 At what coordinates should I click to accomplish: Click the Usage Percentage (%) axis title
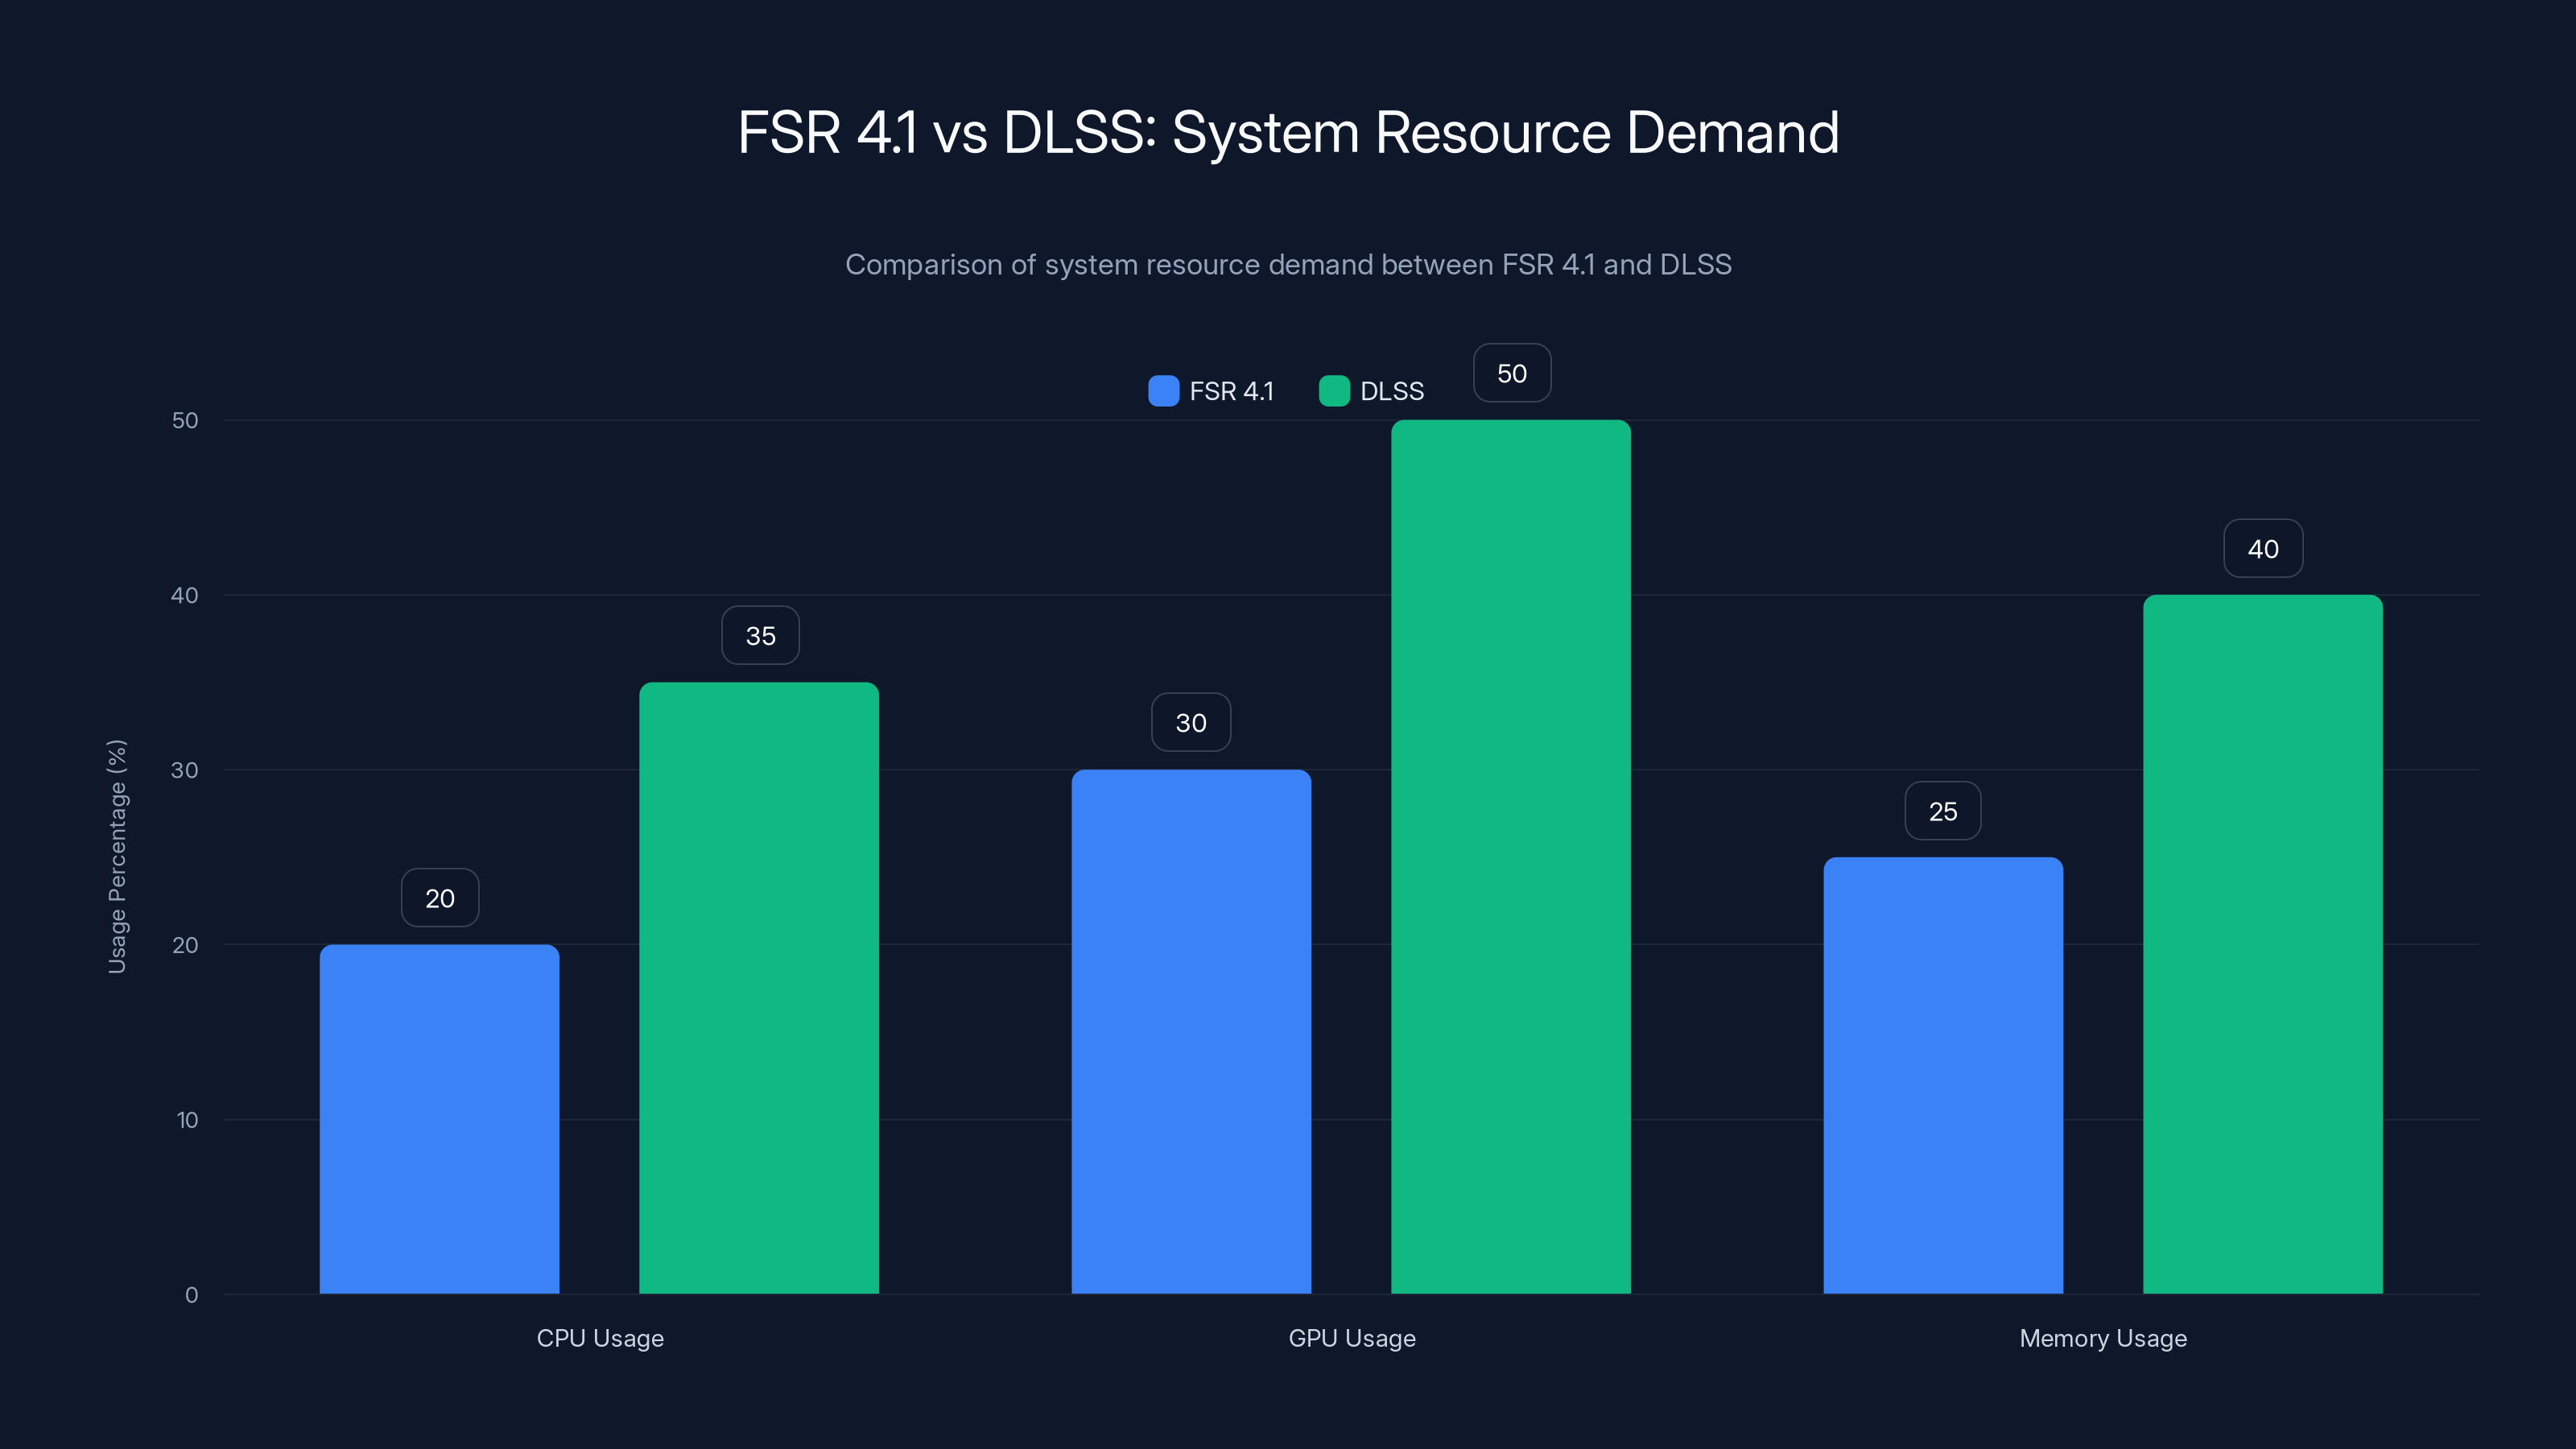click(x=117, y=856)
